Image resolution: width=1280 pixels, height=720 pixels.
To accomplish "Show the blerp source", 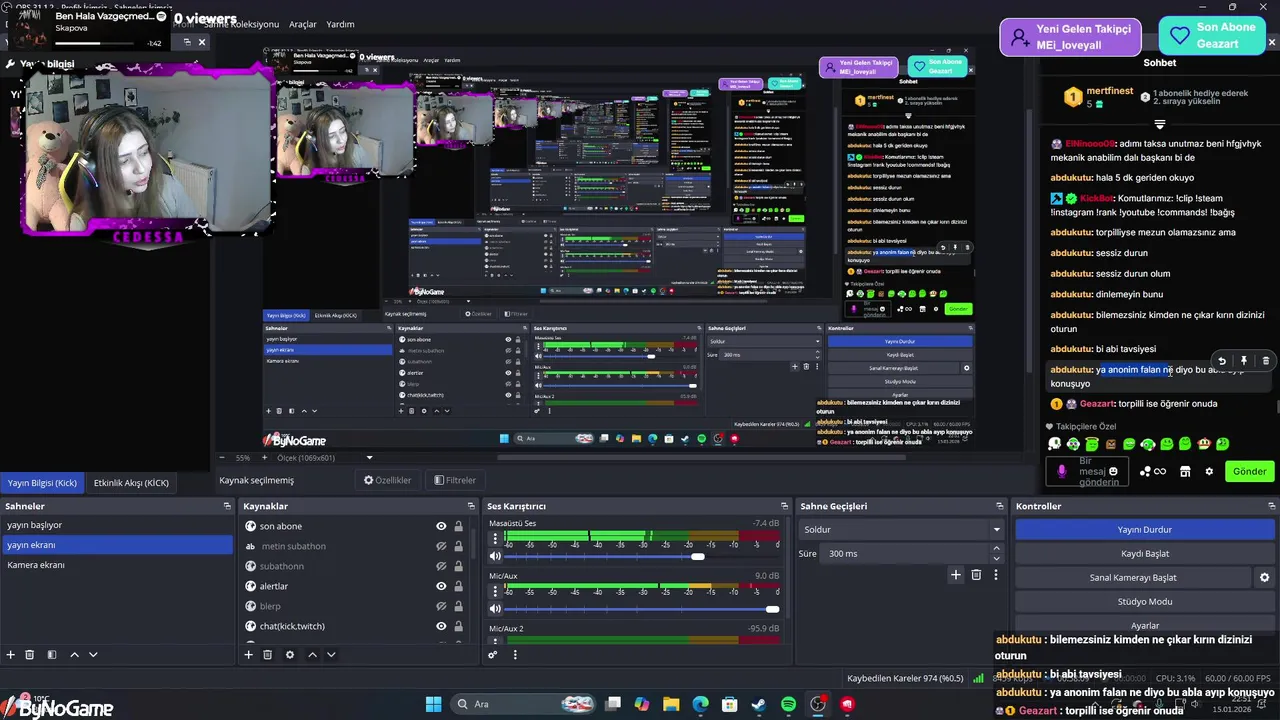I will [441, 606].
